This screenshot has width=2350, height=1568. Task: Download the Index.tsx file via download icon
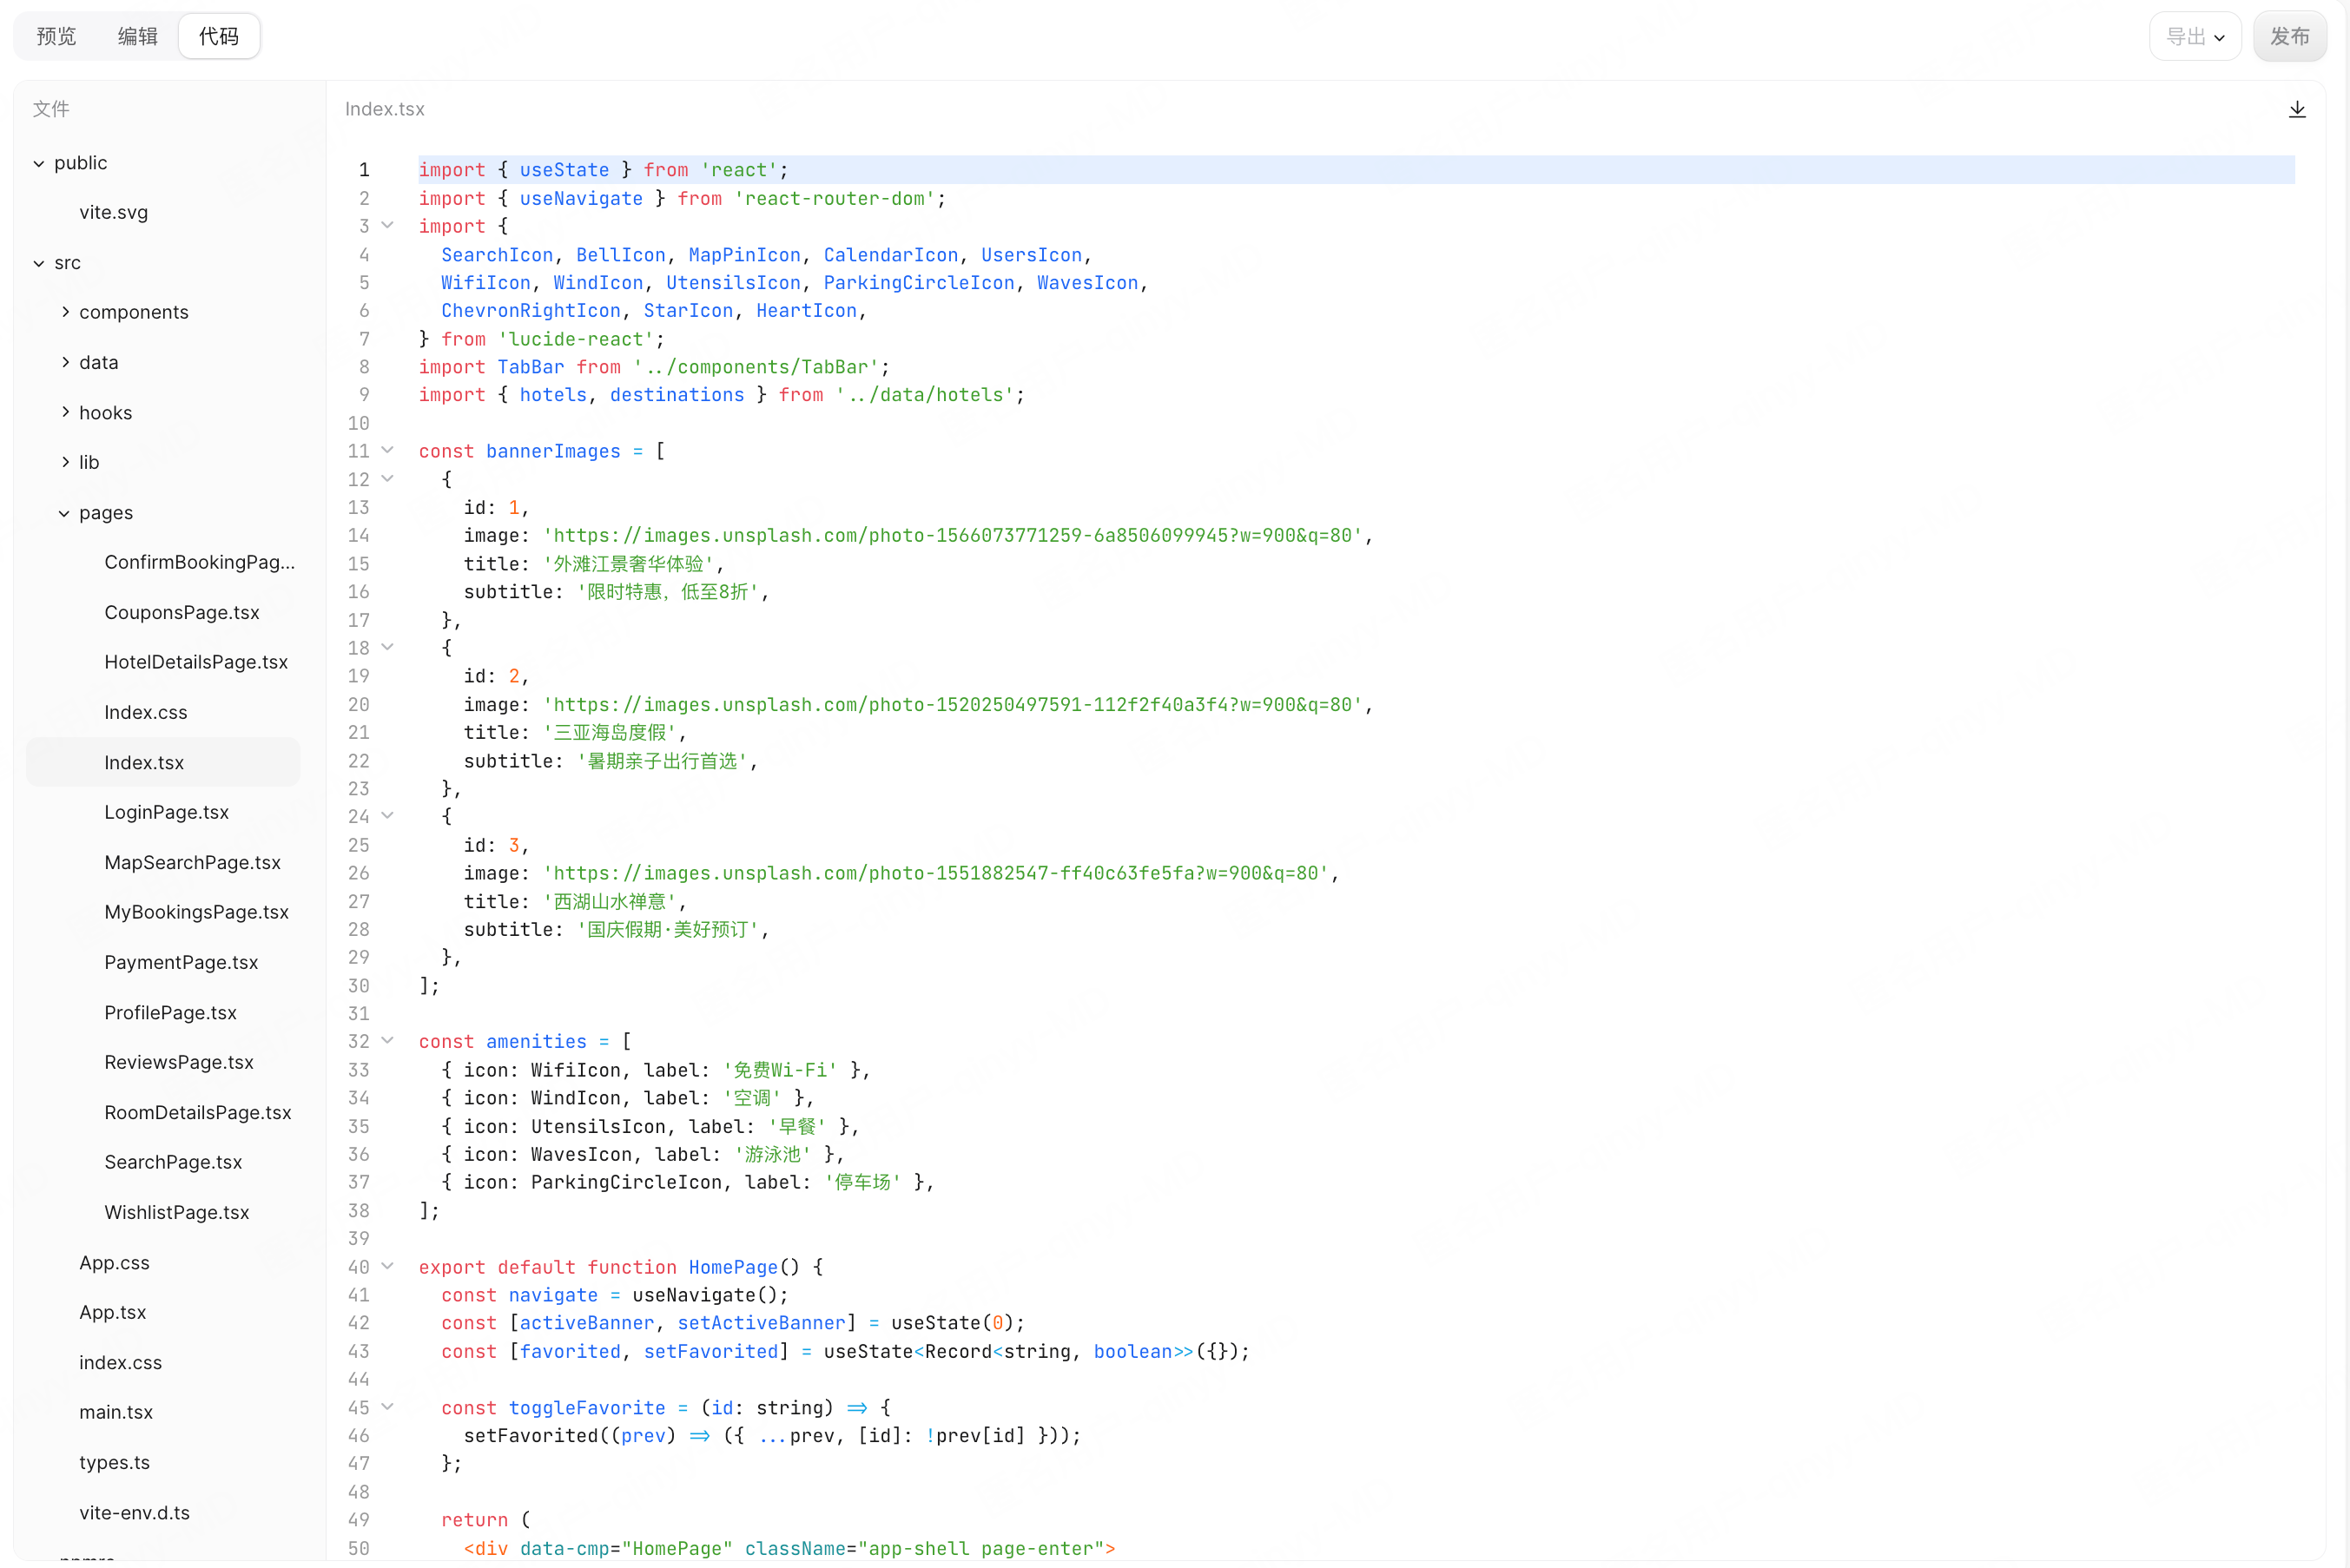click(x=2297, y=109)
